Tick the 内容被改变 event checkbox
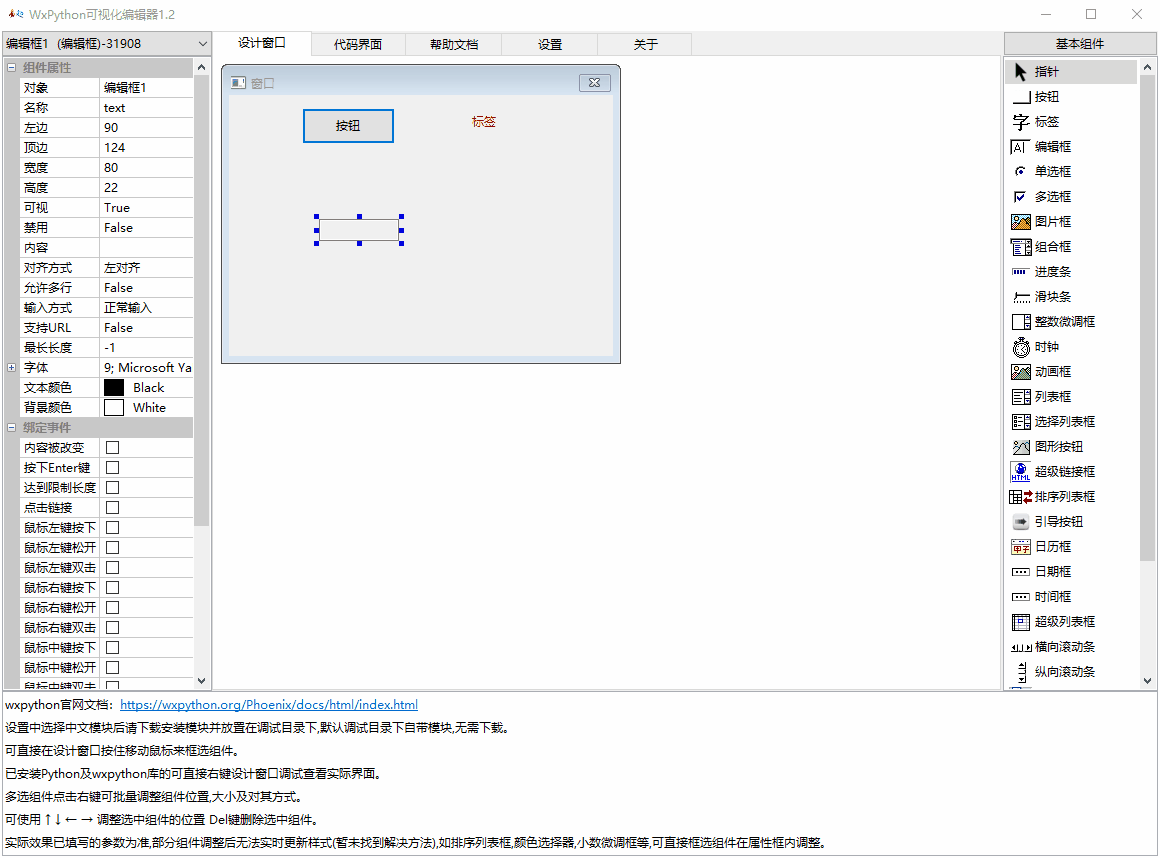 112,447
